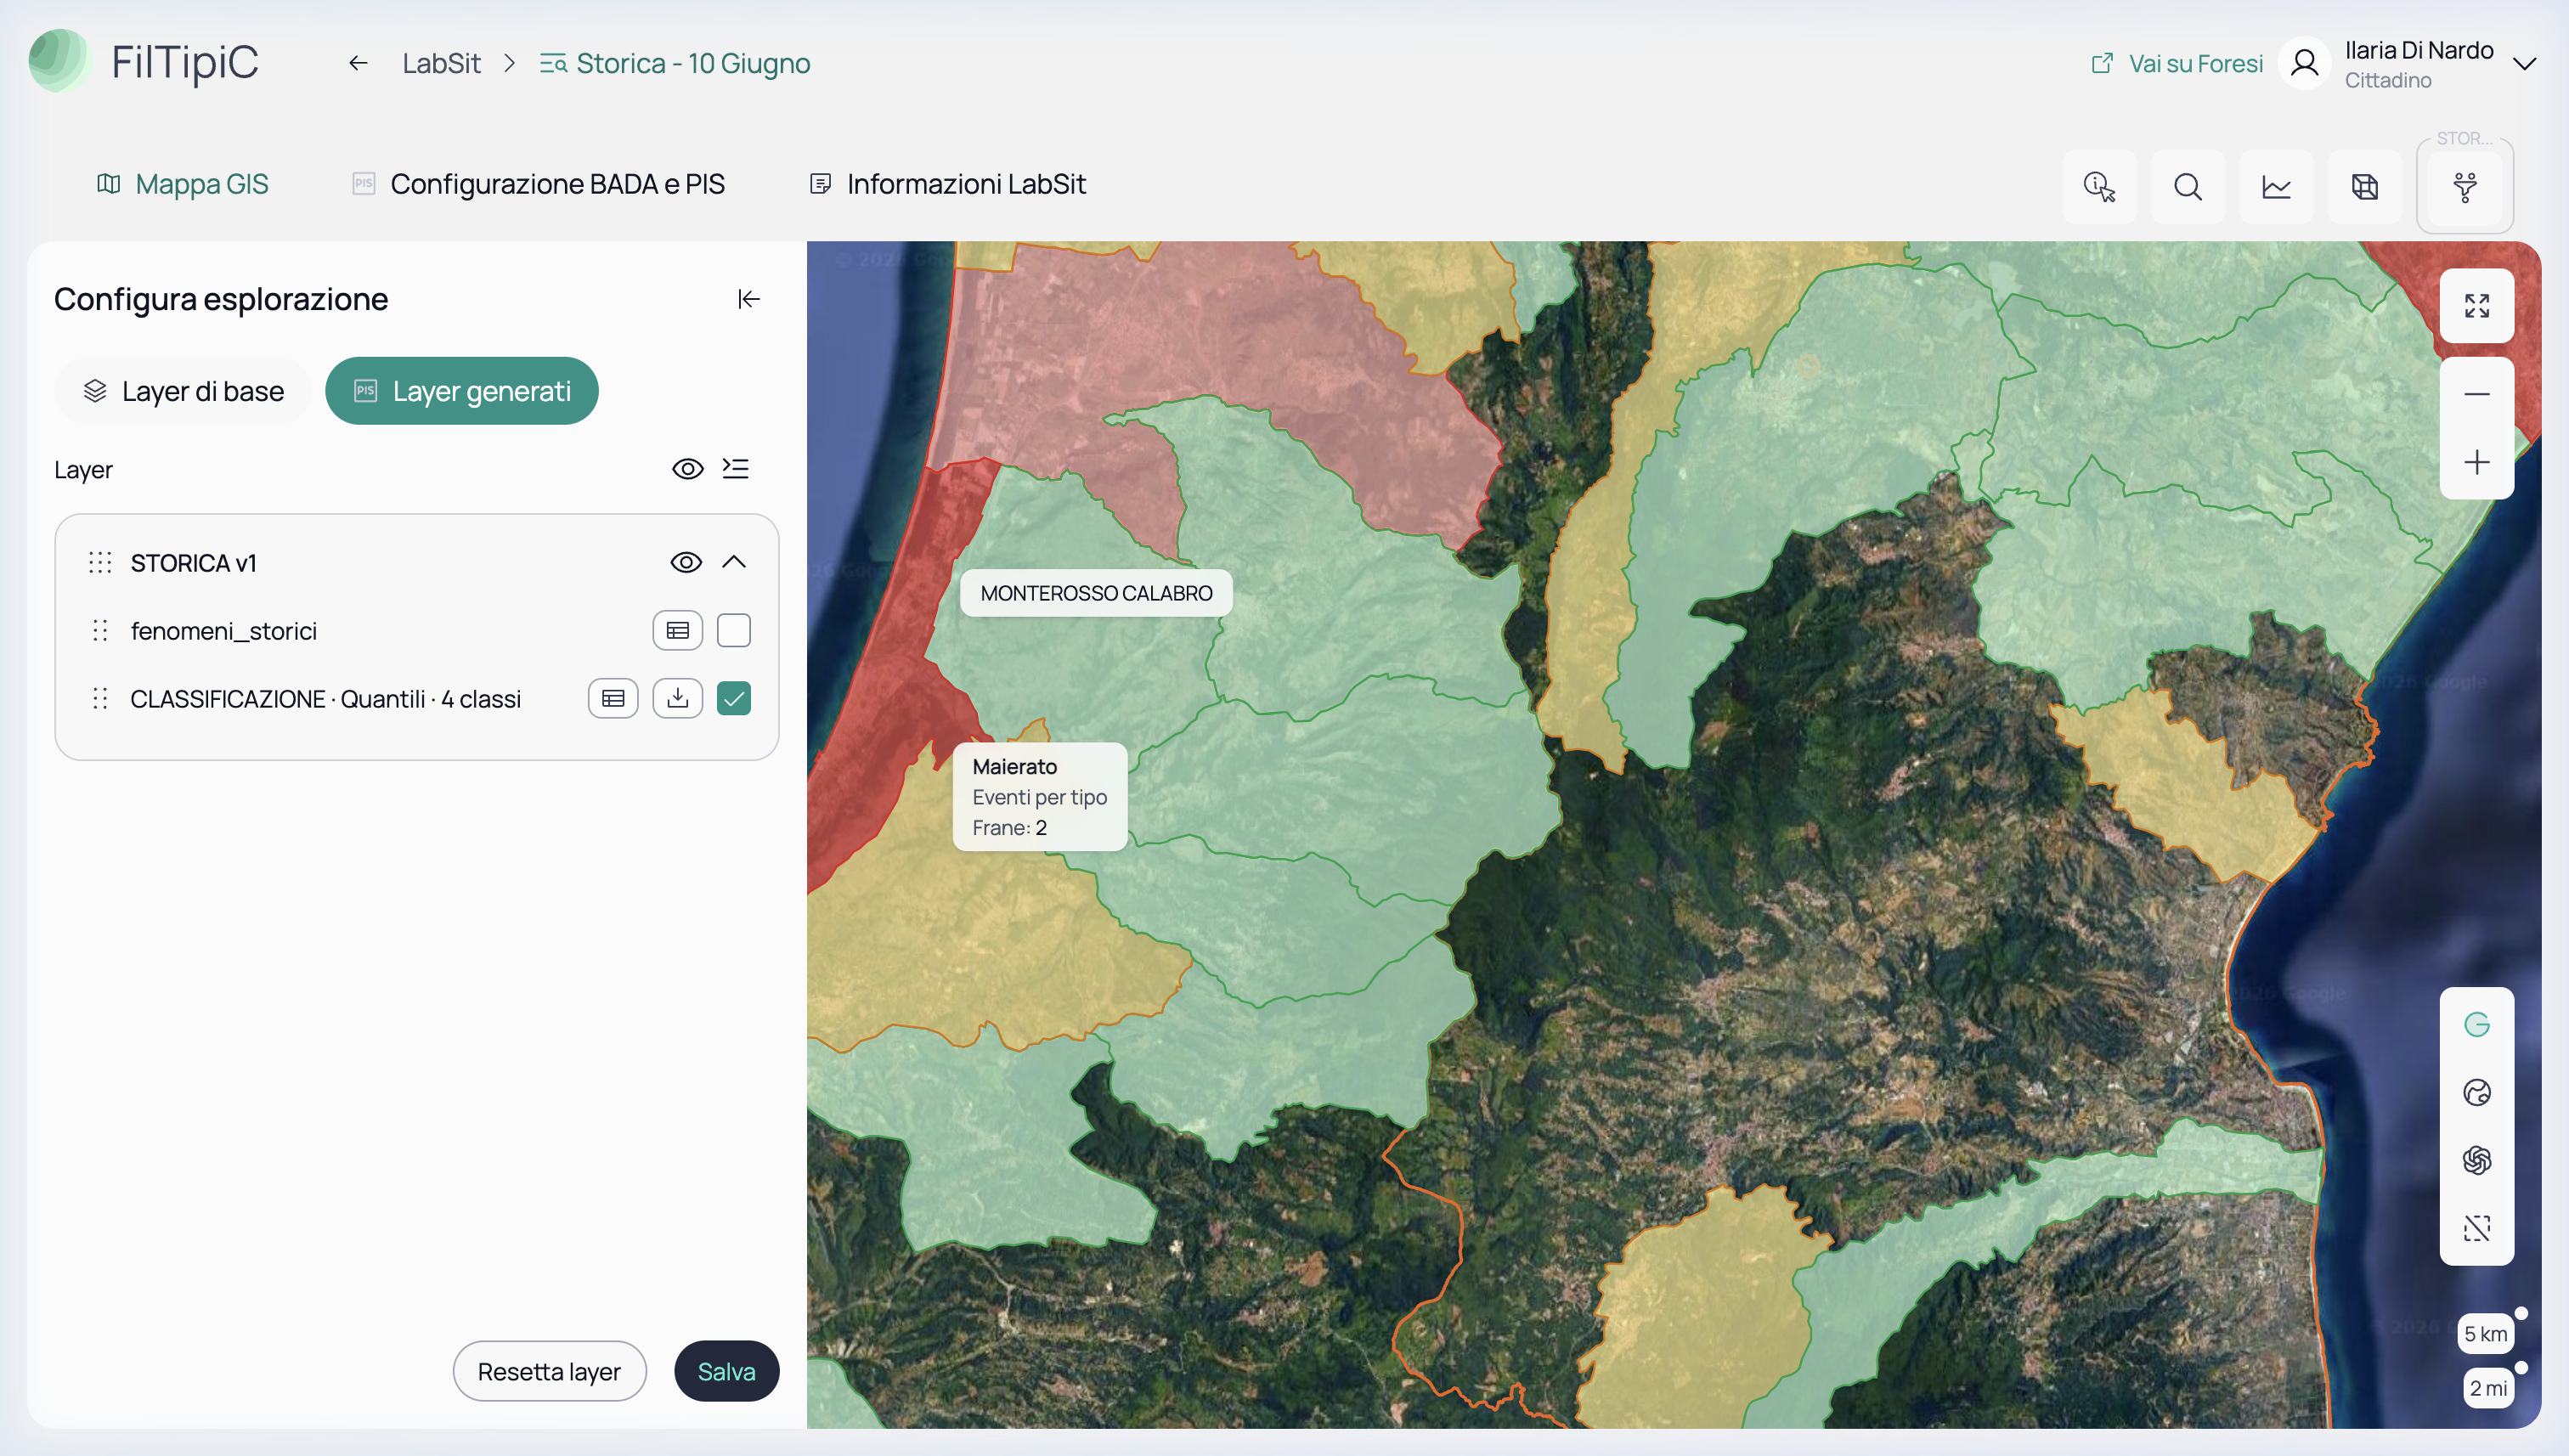This screenshot has width=2569, height=1456.
Task: Activate the info pointer identify tool
Action: [2099, 186]
